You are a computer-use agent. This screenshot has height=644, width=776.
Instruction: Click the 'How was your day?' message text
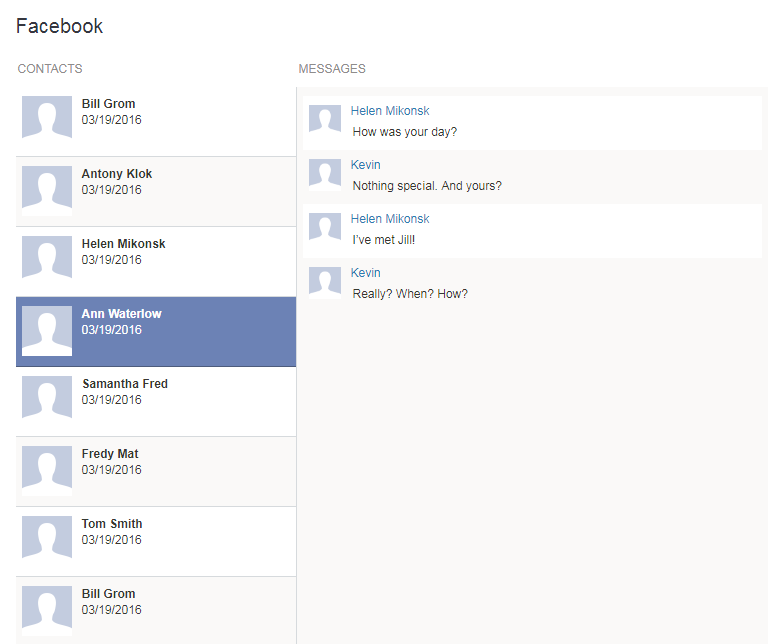tap(405, 132)
